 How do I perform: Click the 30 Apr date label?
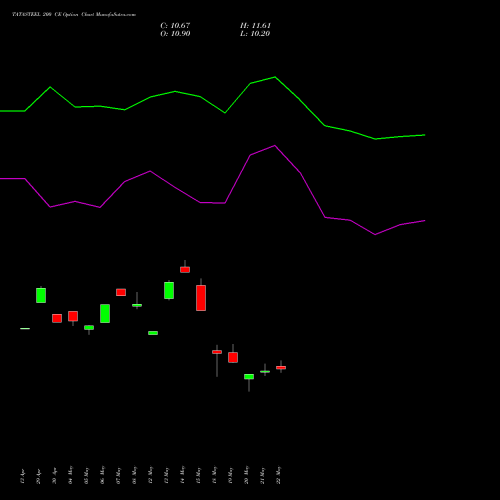coord(55,476)
